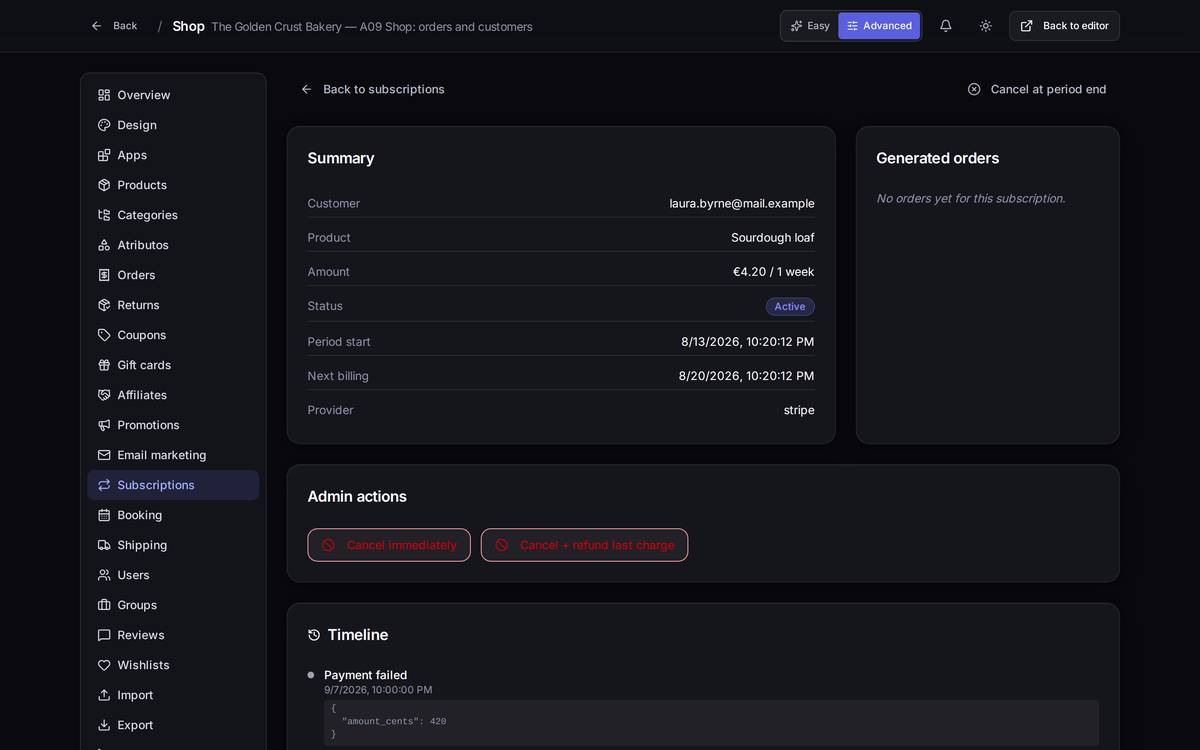Click the Orders receipt icon in sidebar
This screenshot has width=1200, height=750.
click(104, 275)
